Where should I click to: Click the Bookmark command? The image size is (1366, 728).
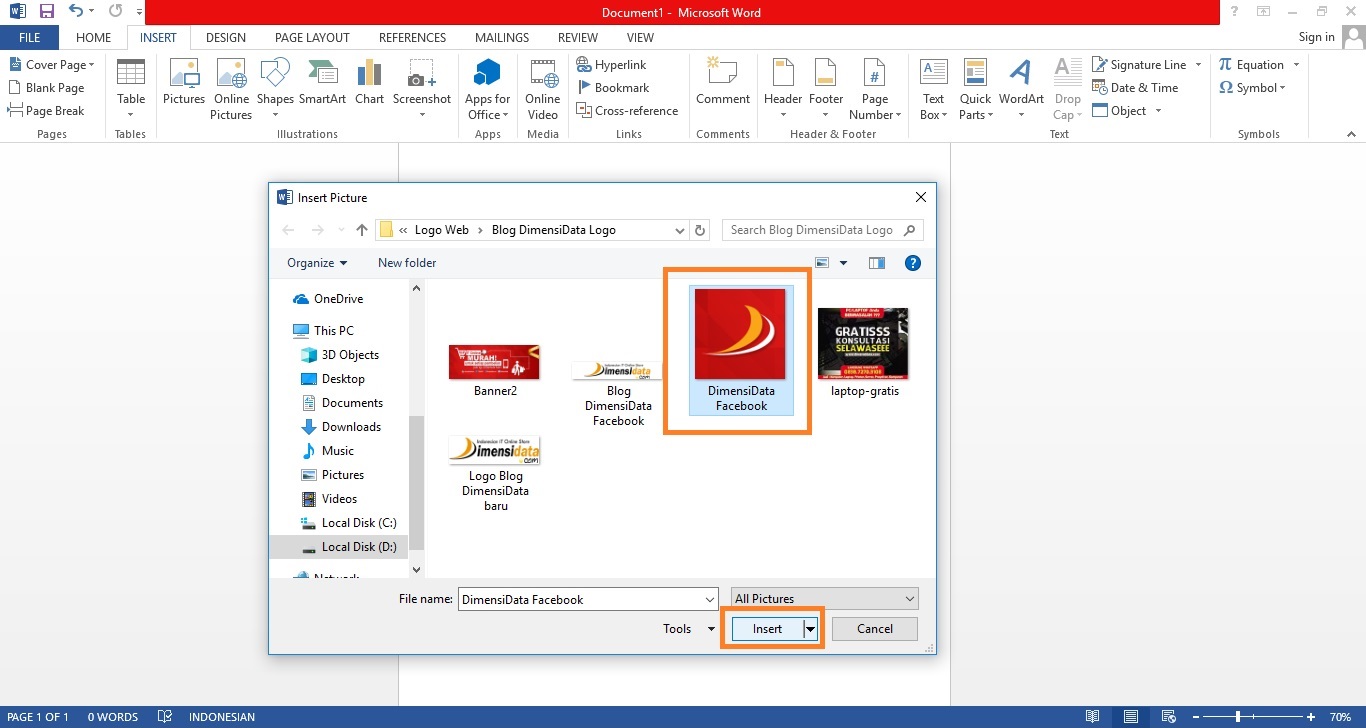(x=613, y=88)
